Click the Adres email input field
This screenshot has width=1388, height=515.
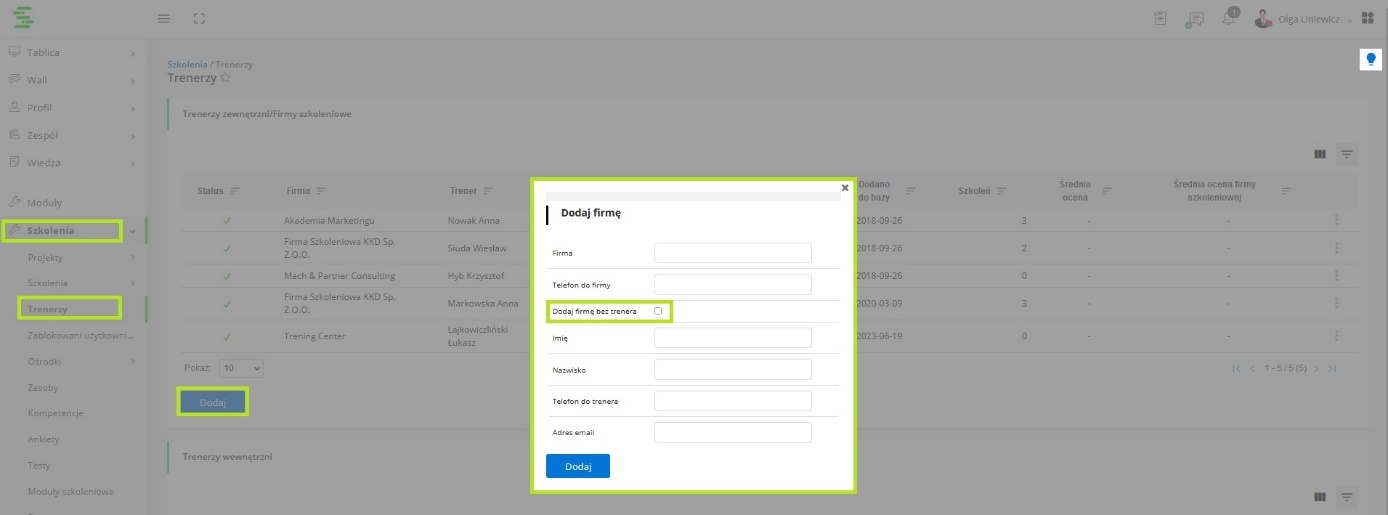point(732,432)
